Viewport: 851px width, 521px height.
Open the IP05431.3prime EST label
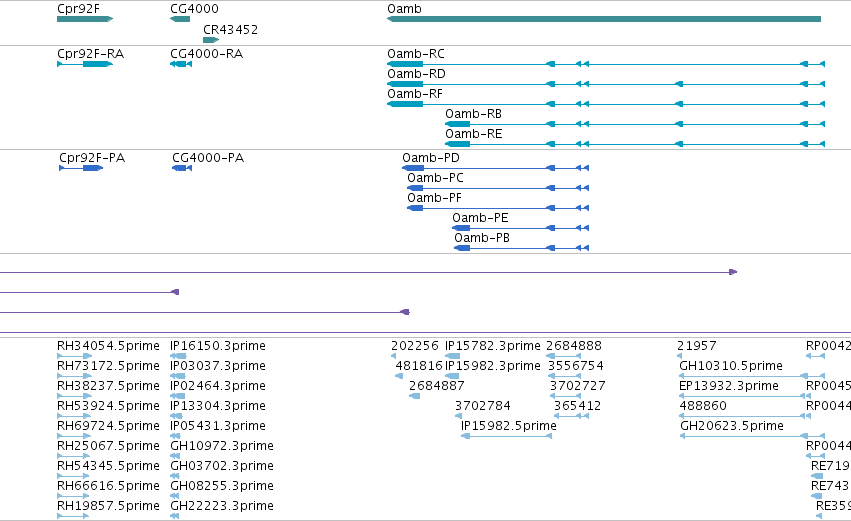point(218,426)
